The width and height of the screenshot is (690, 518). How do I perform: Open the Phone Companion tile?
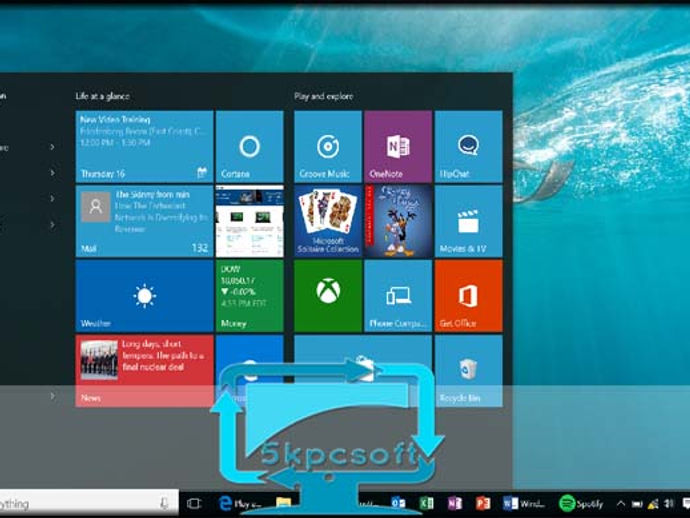(398, 296)
